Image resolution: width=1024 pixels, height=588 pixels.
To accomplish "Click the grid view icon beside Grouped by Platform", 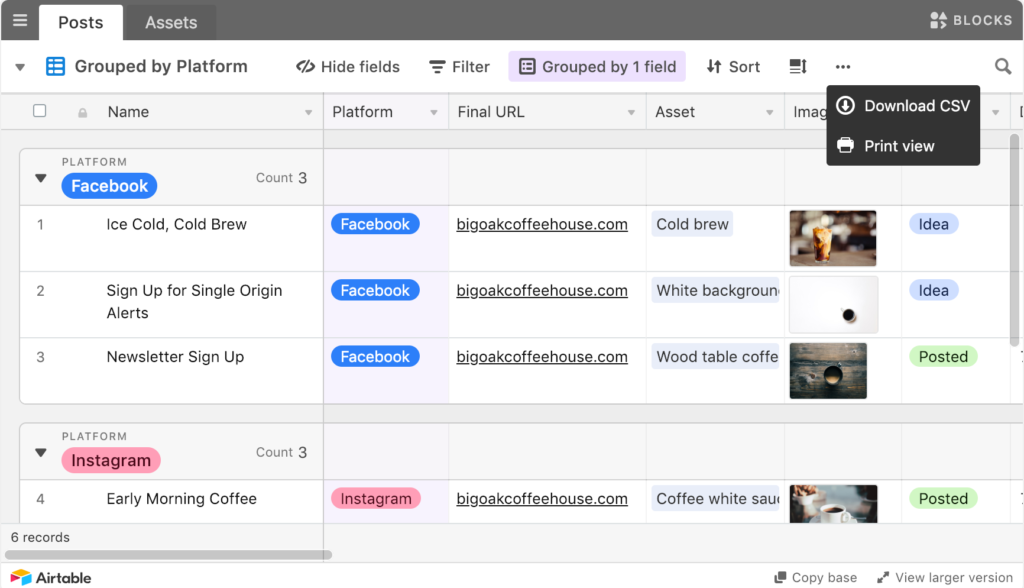I will coord(55,66).
